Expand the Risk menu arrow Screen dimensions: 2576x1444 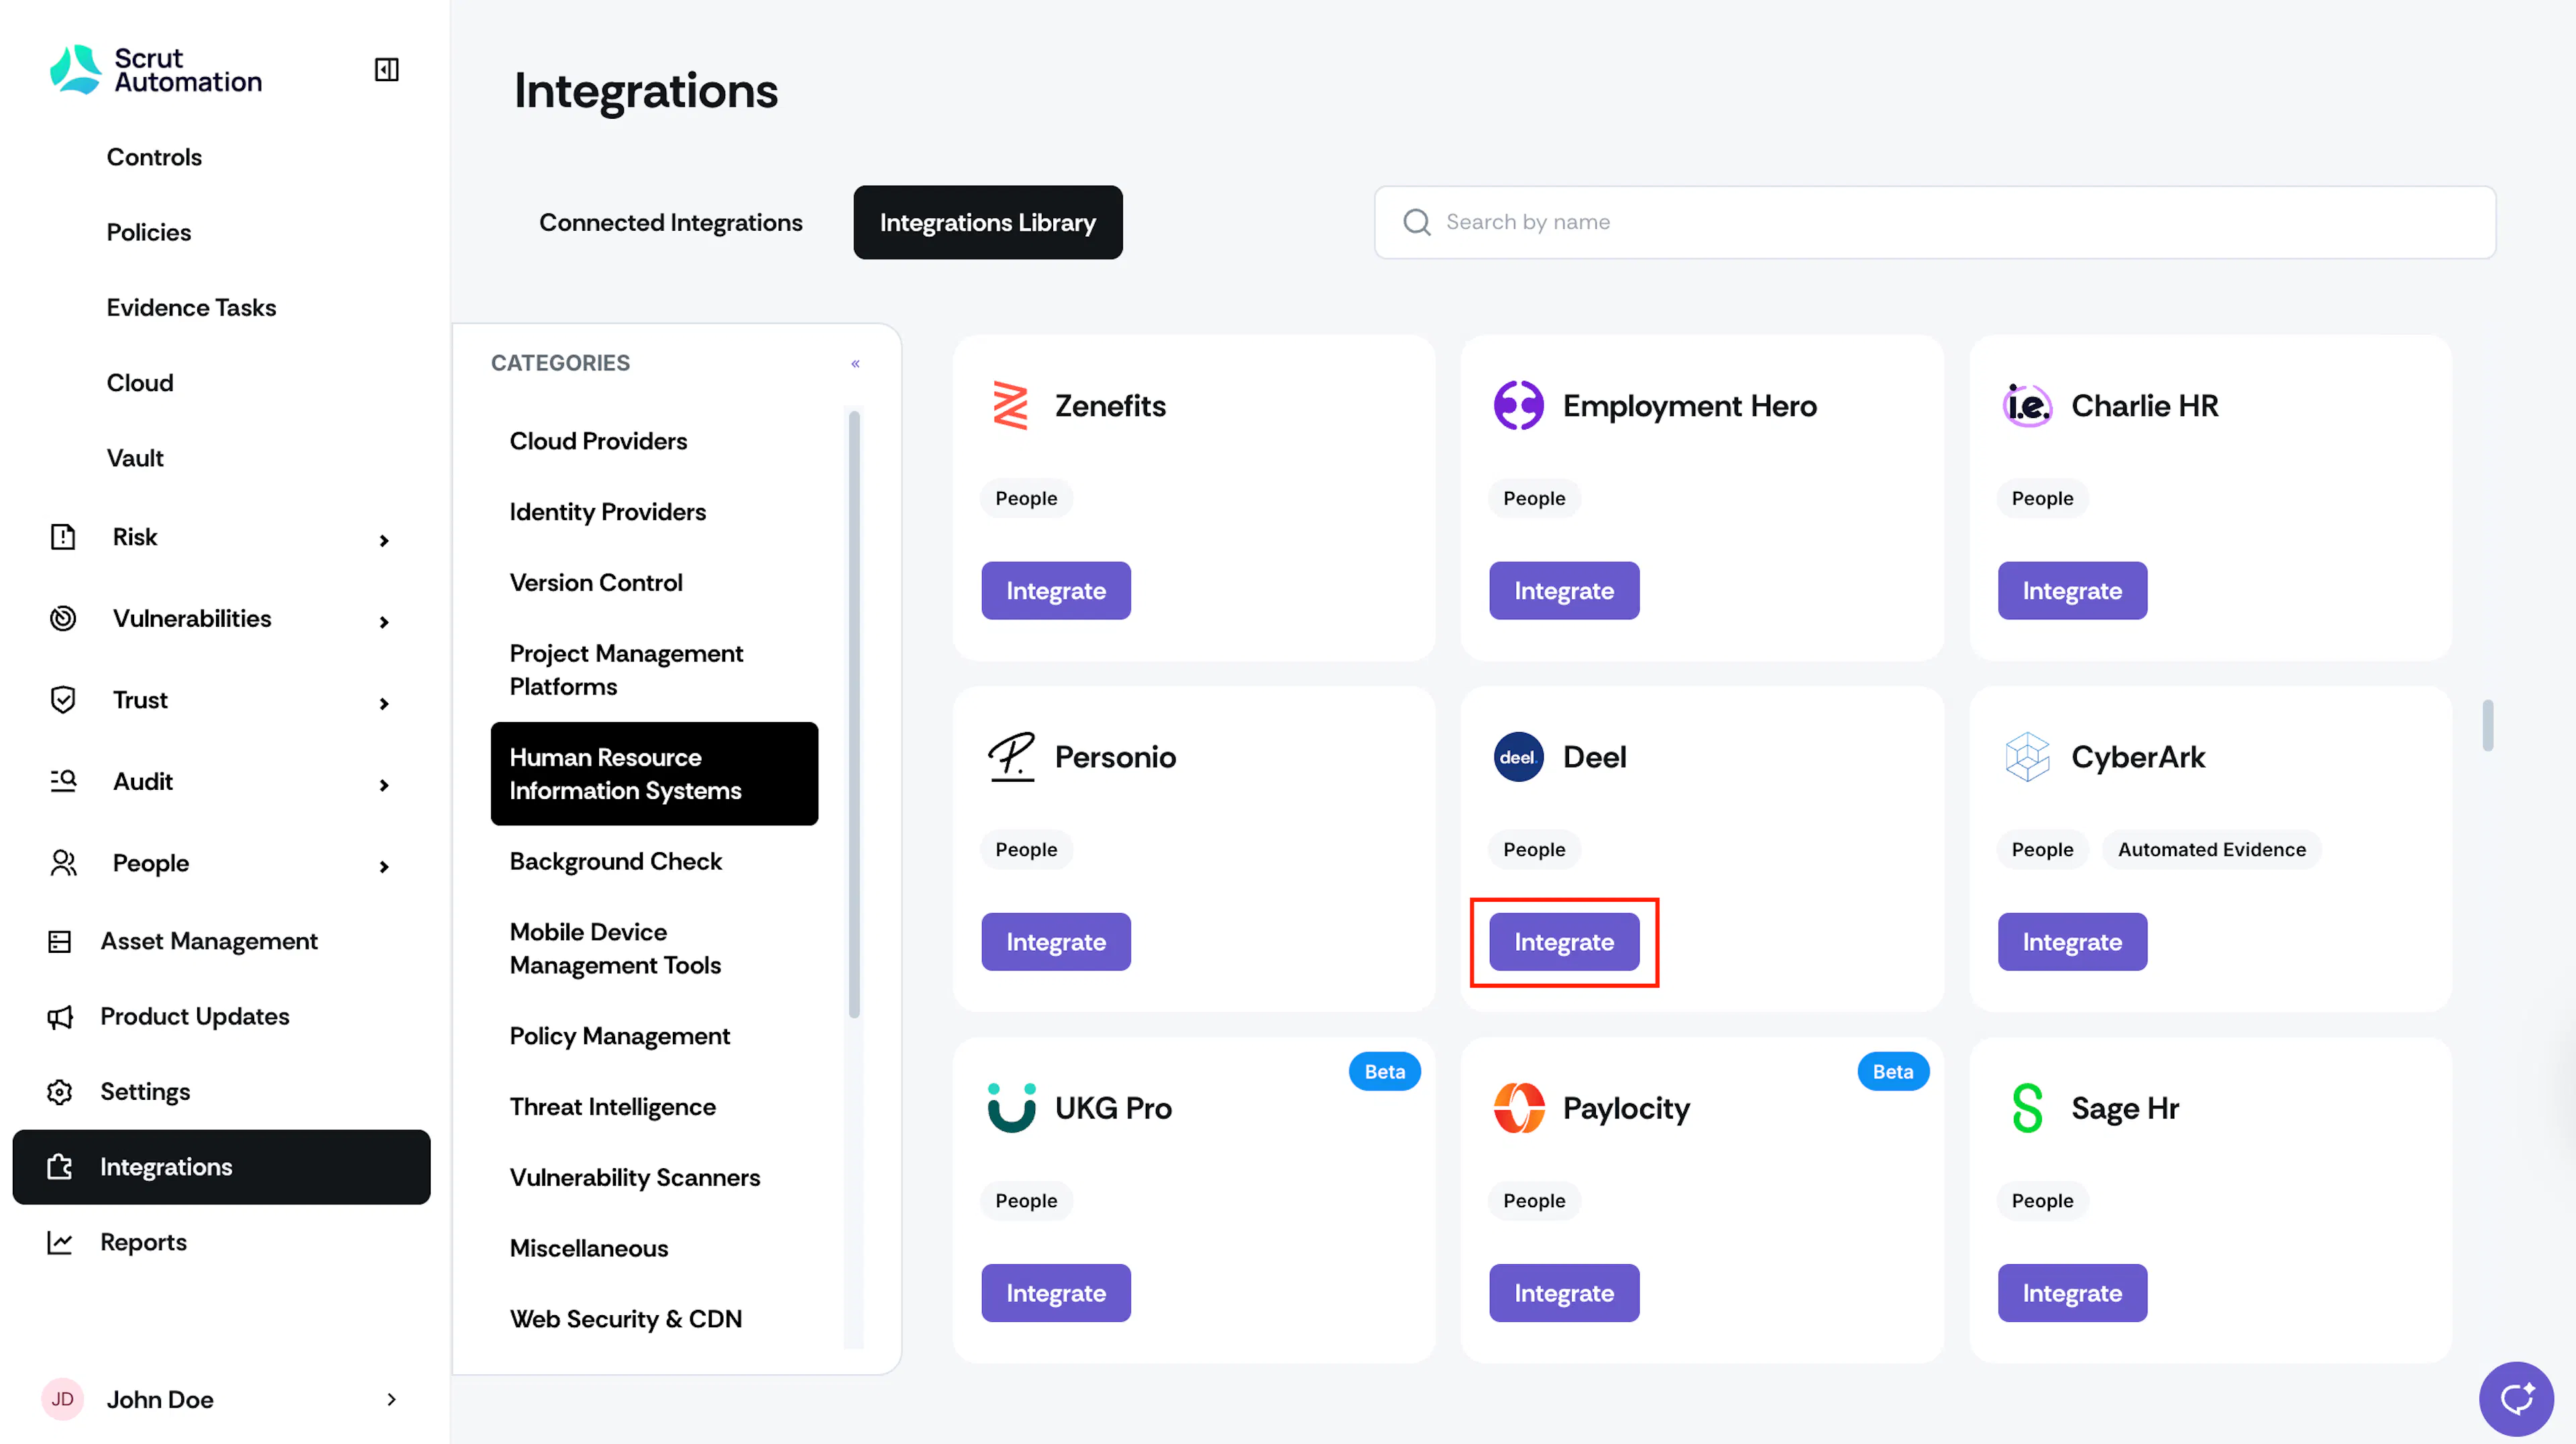pyautogui.click(x=384, y=540)
